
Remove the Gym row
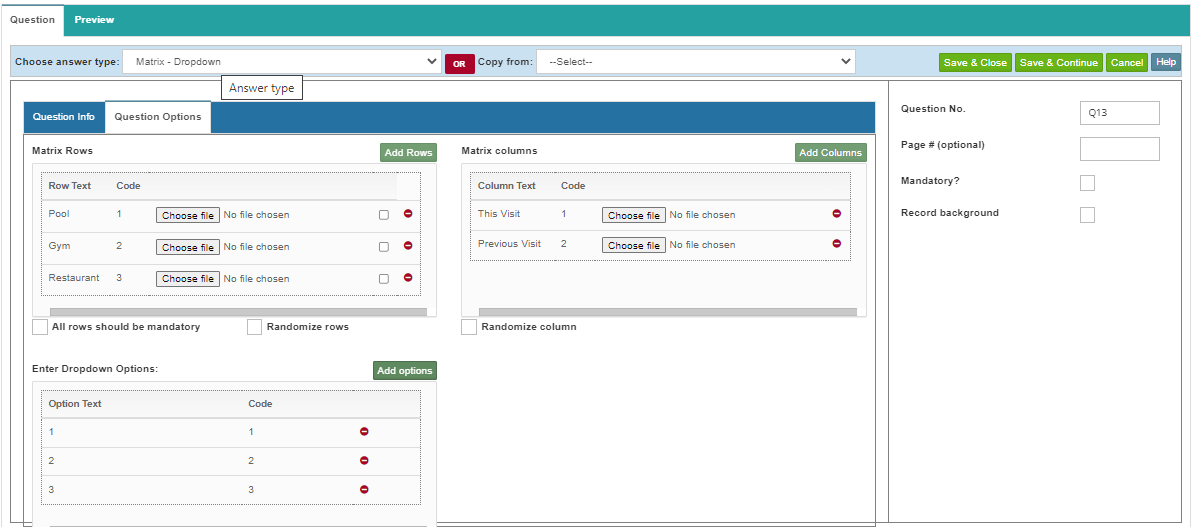(x=408, y=246)
